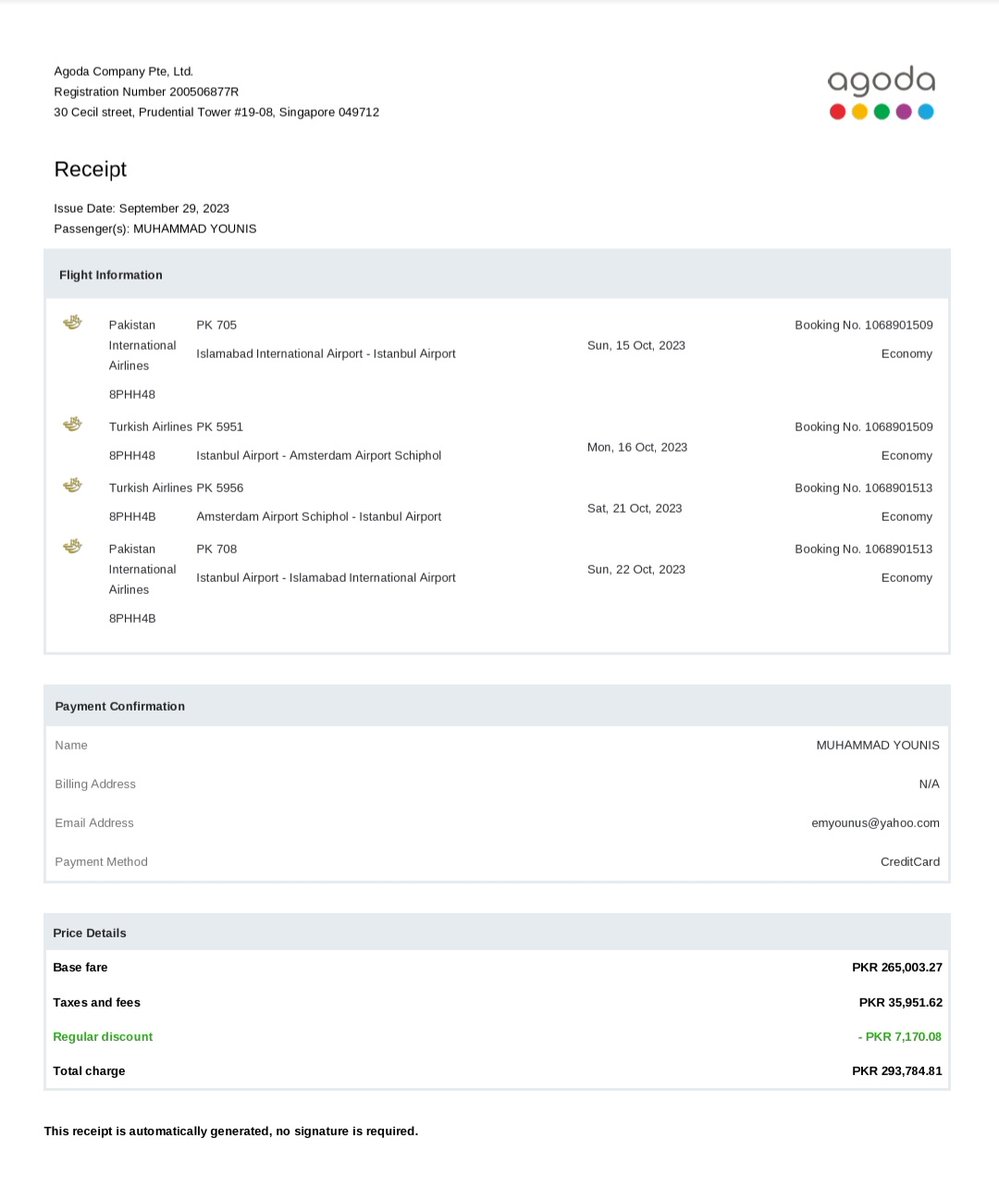This screenshot has width=999, height=1200.
Task: Click base fare amount PKR 265,003.27
Action: (897, 967)
